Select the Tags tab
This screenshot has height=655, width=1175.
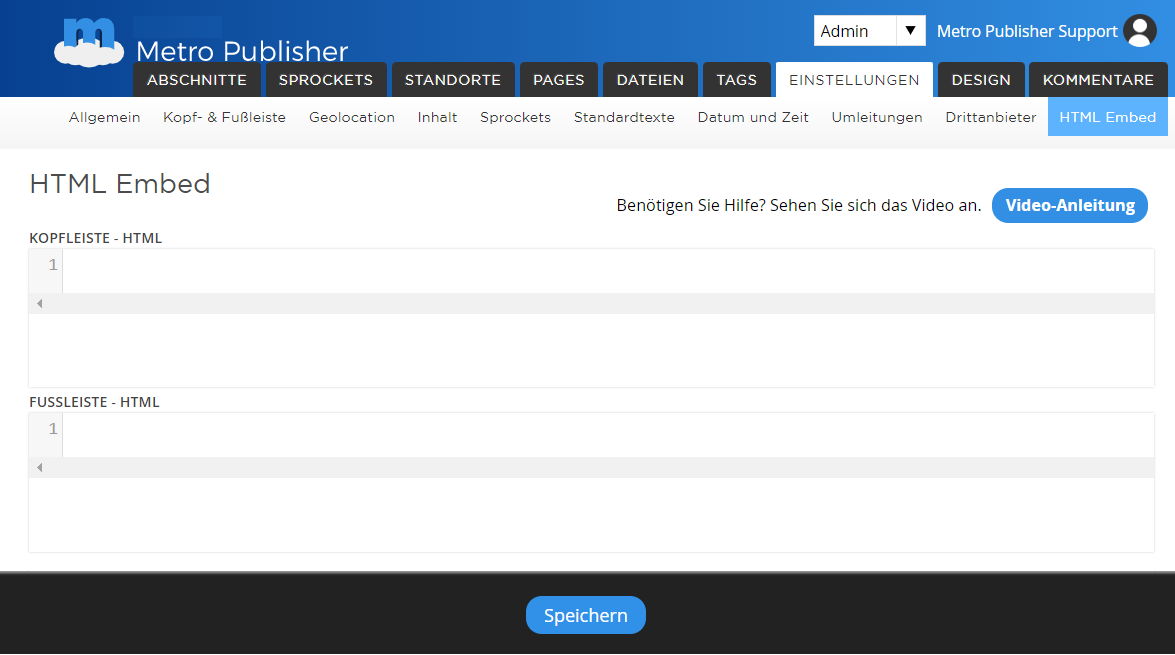click(x=737, y=79)
